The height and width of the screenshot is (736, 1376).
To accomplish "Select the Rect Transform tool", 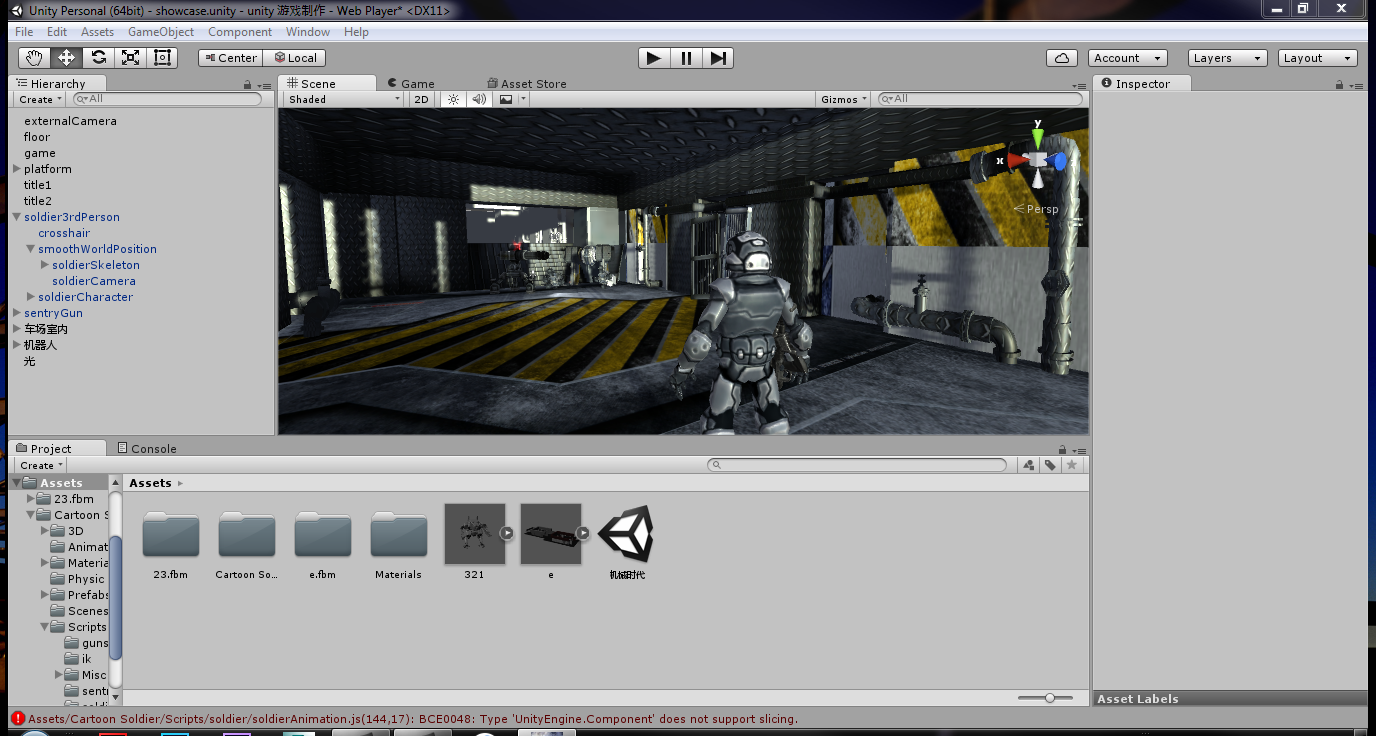I will (x=162, y=58).
